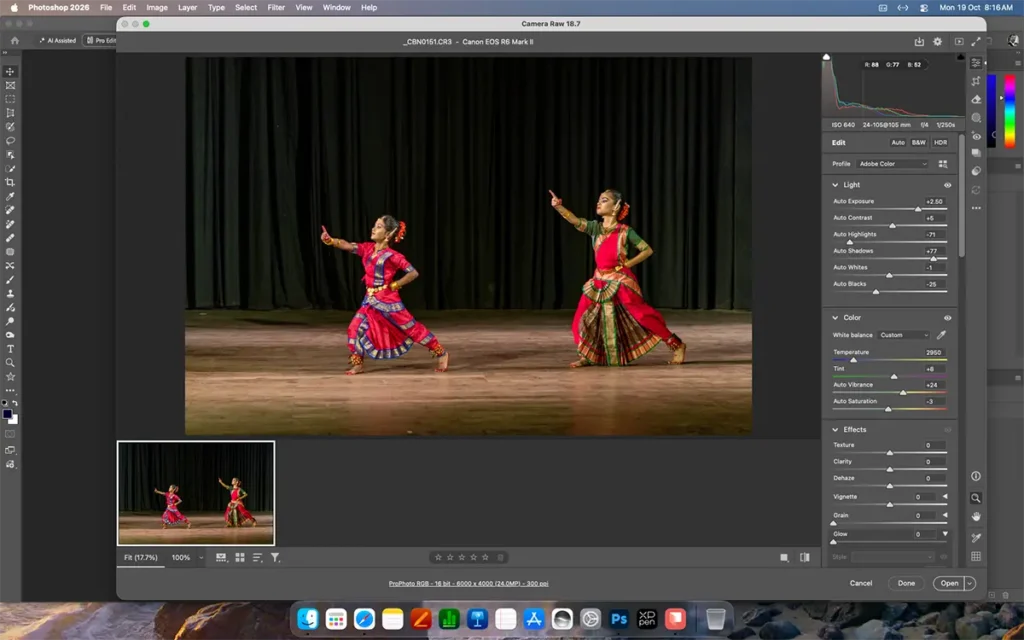
Task: Open the dropdown arrow beside Open button
Action: 970,583
